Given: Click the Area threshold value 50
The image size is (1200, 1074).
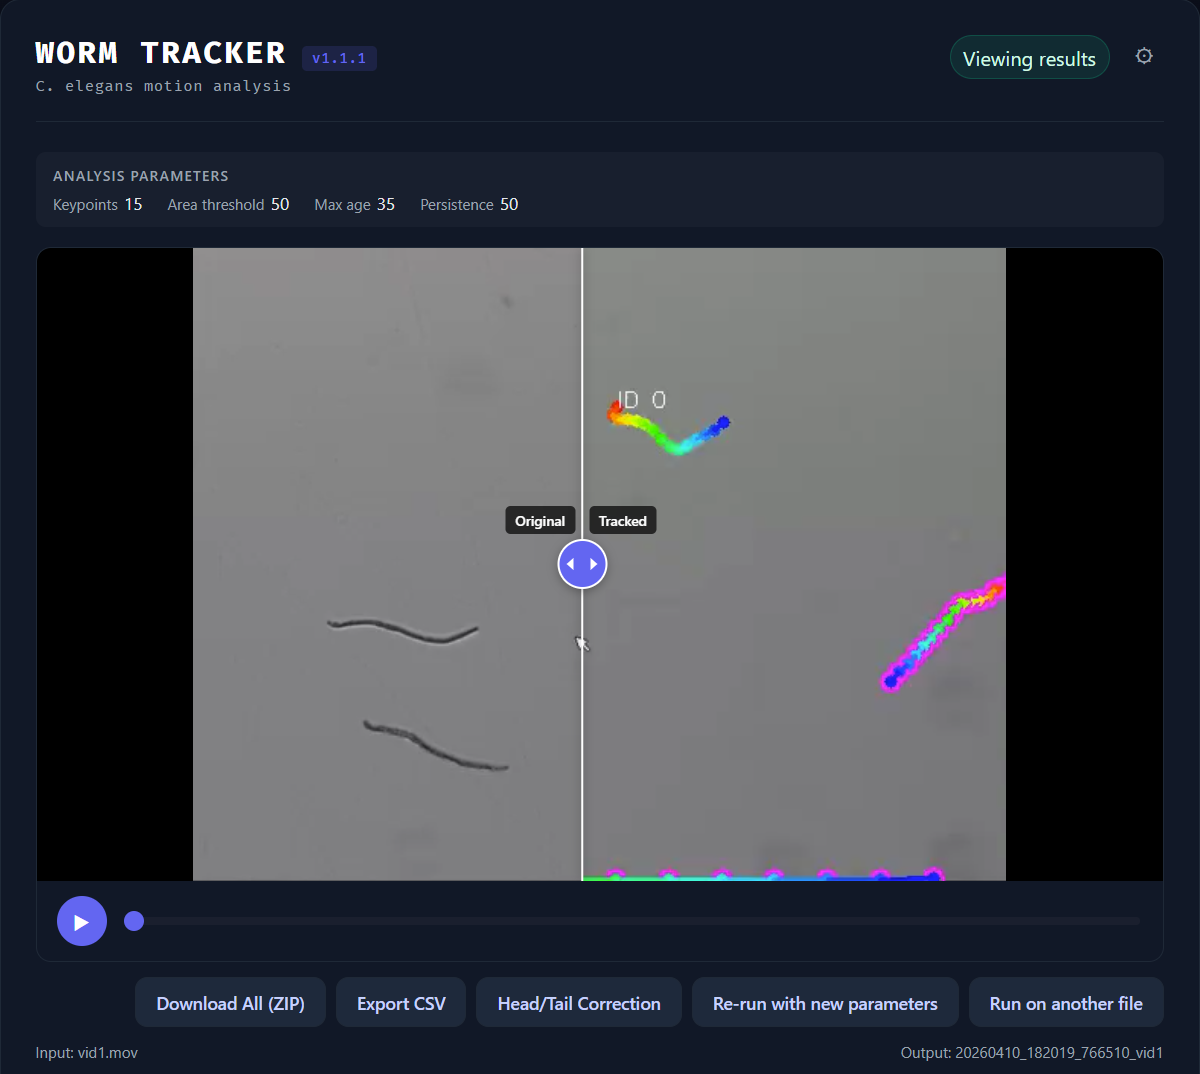Looking at the screenshot, I should pos(281,204).
